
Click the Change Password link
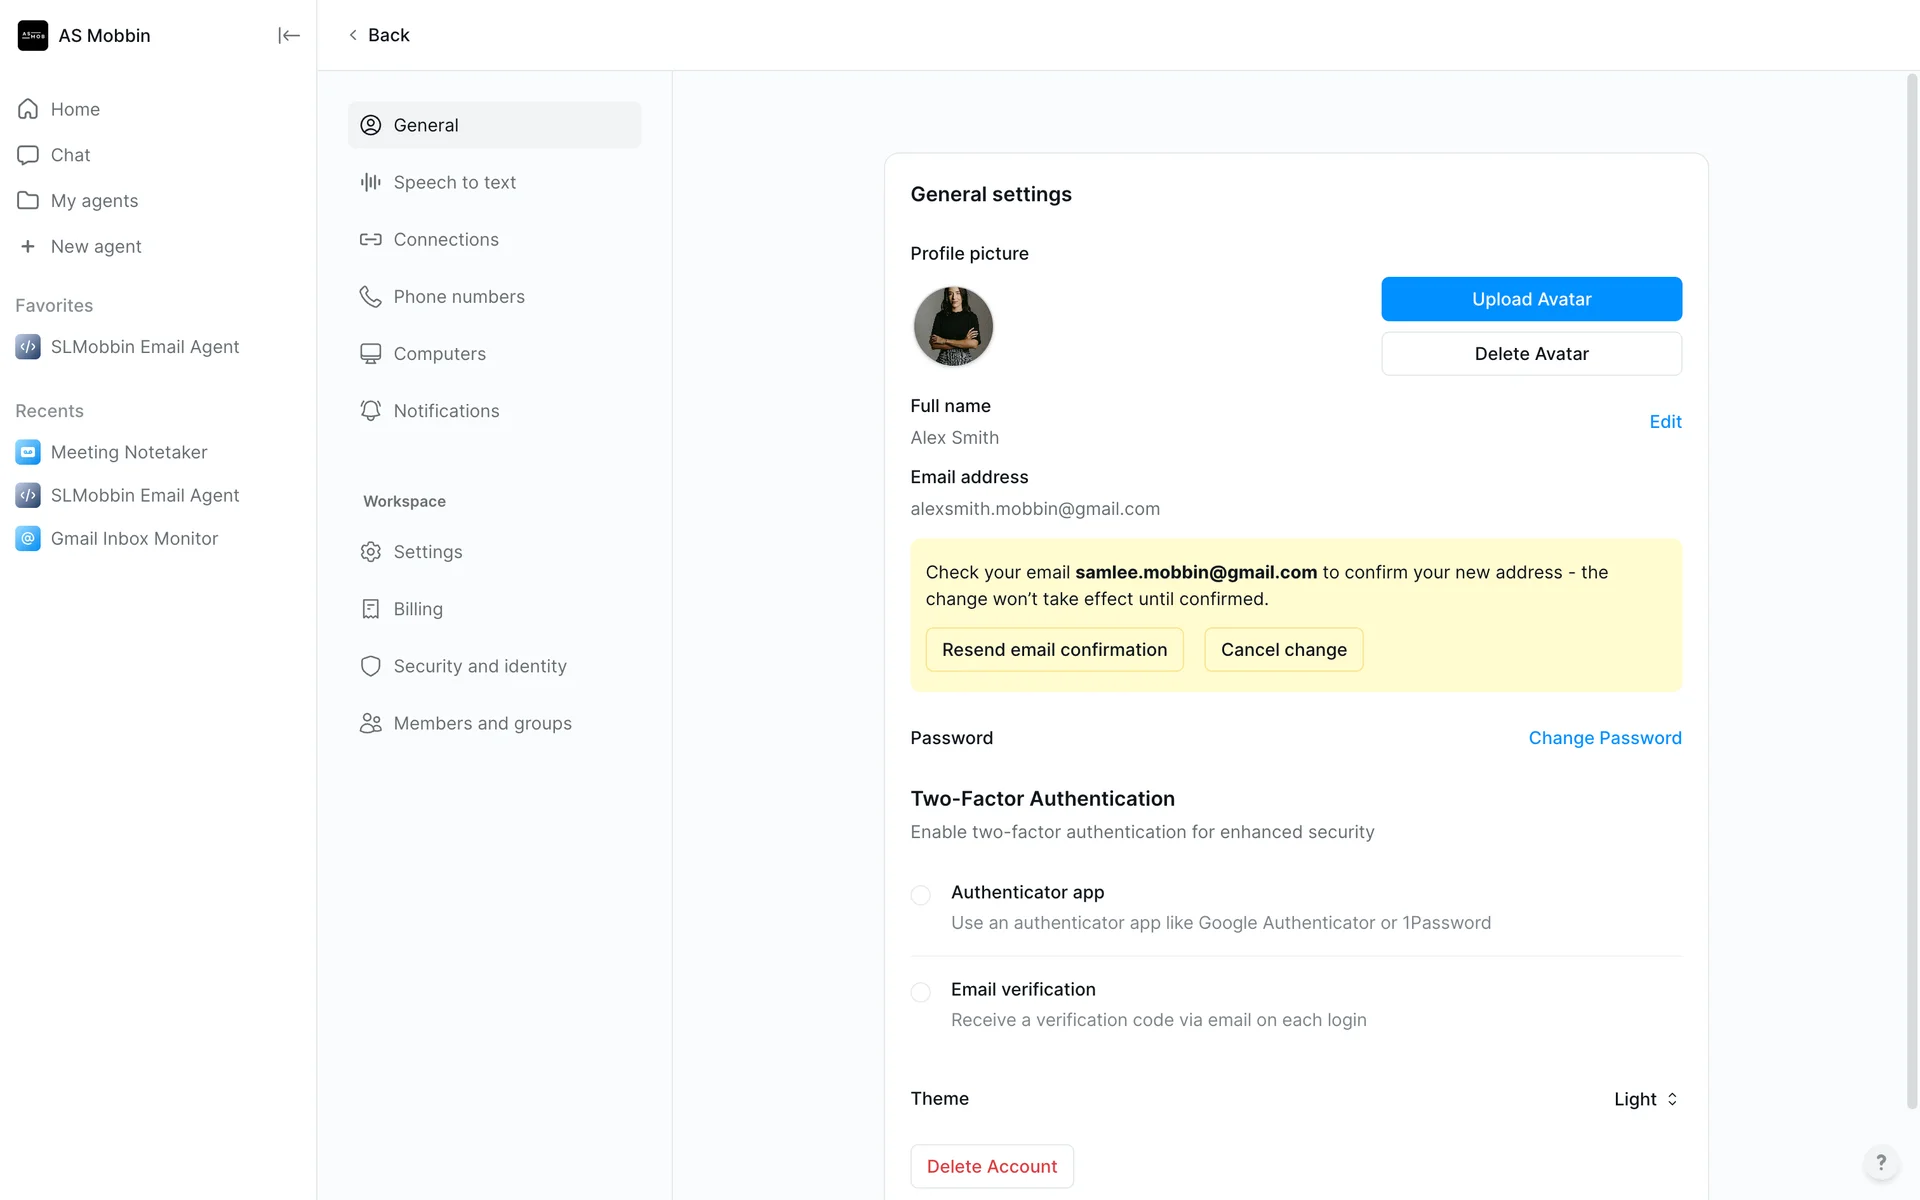coord(1604,738)
